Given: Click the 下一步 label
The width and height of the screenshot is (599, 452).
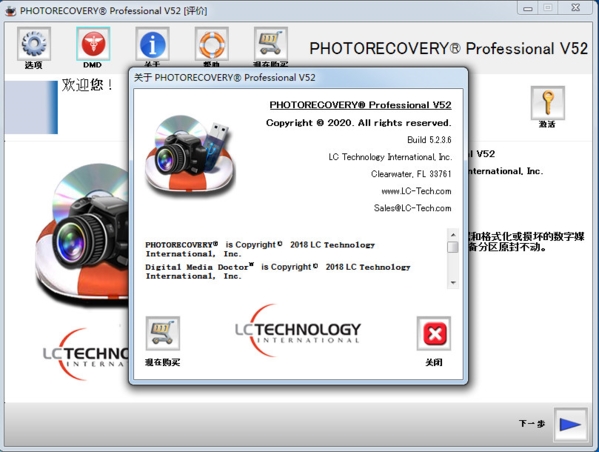Looking at the screenshot, I should (532, 424).
